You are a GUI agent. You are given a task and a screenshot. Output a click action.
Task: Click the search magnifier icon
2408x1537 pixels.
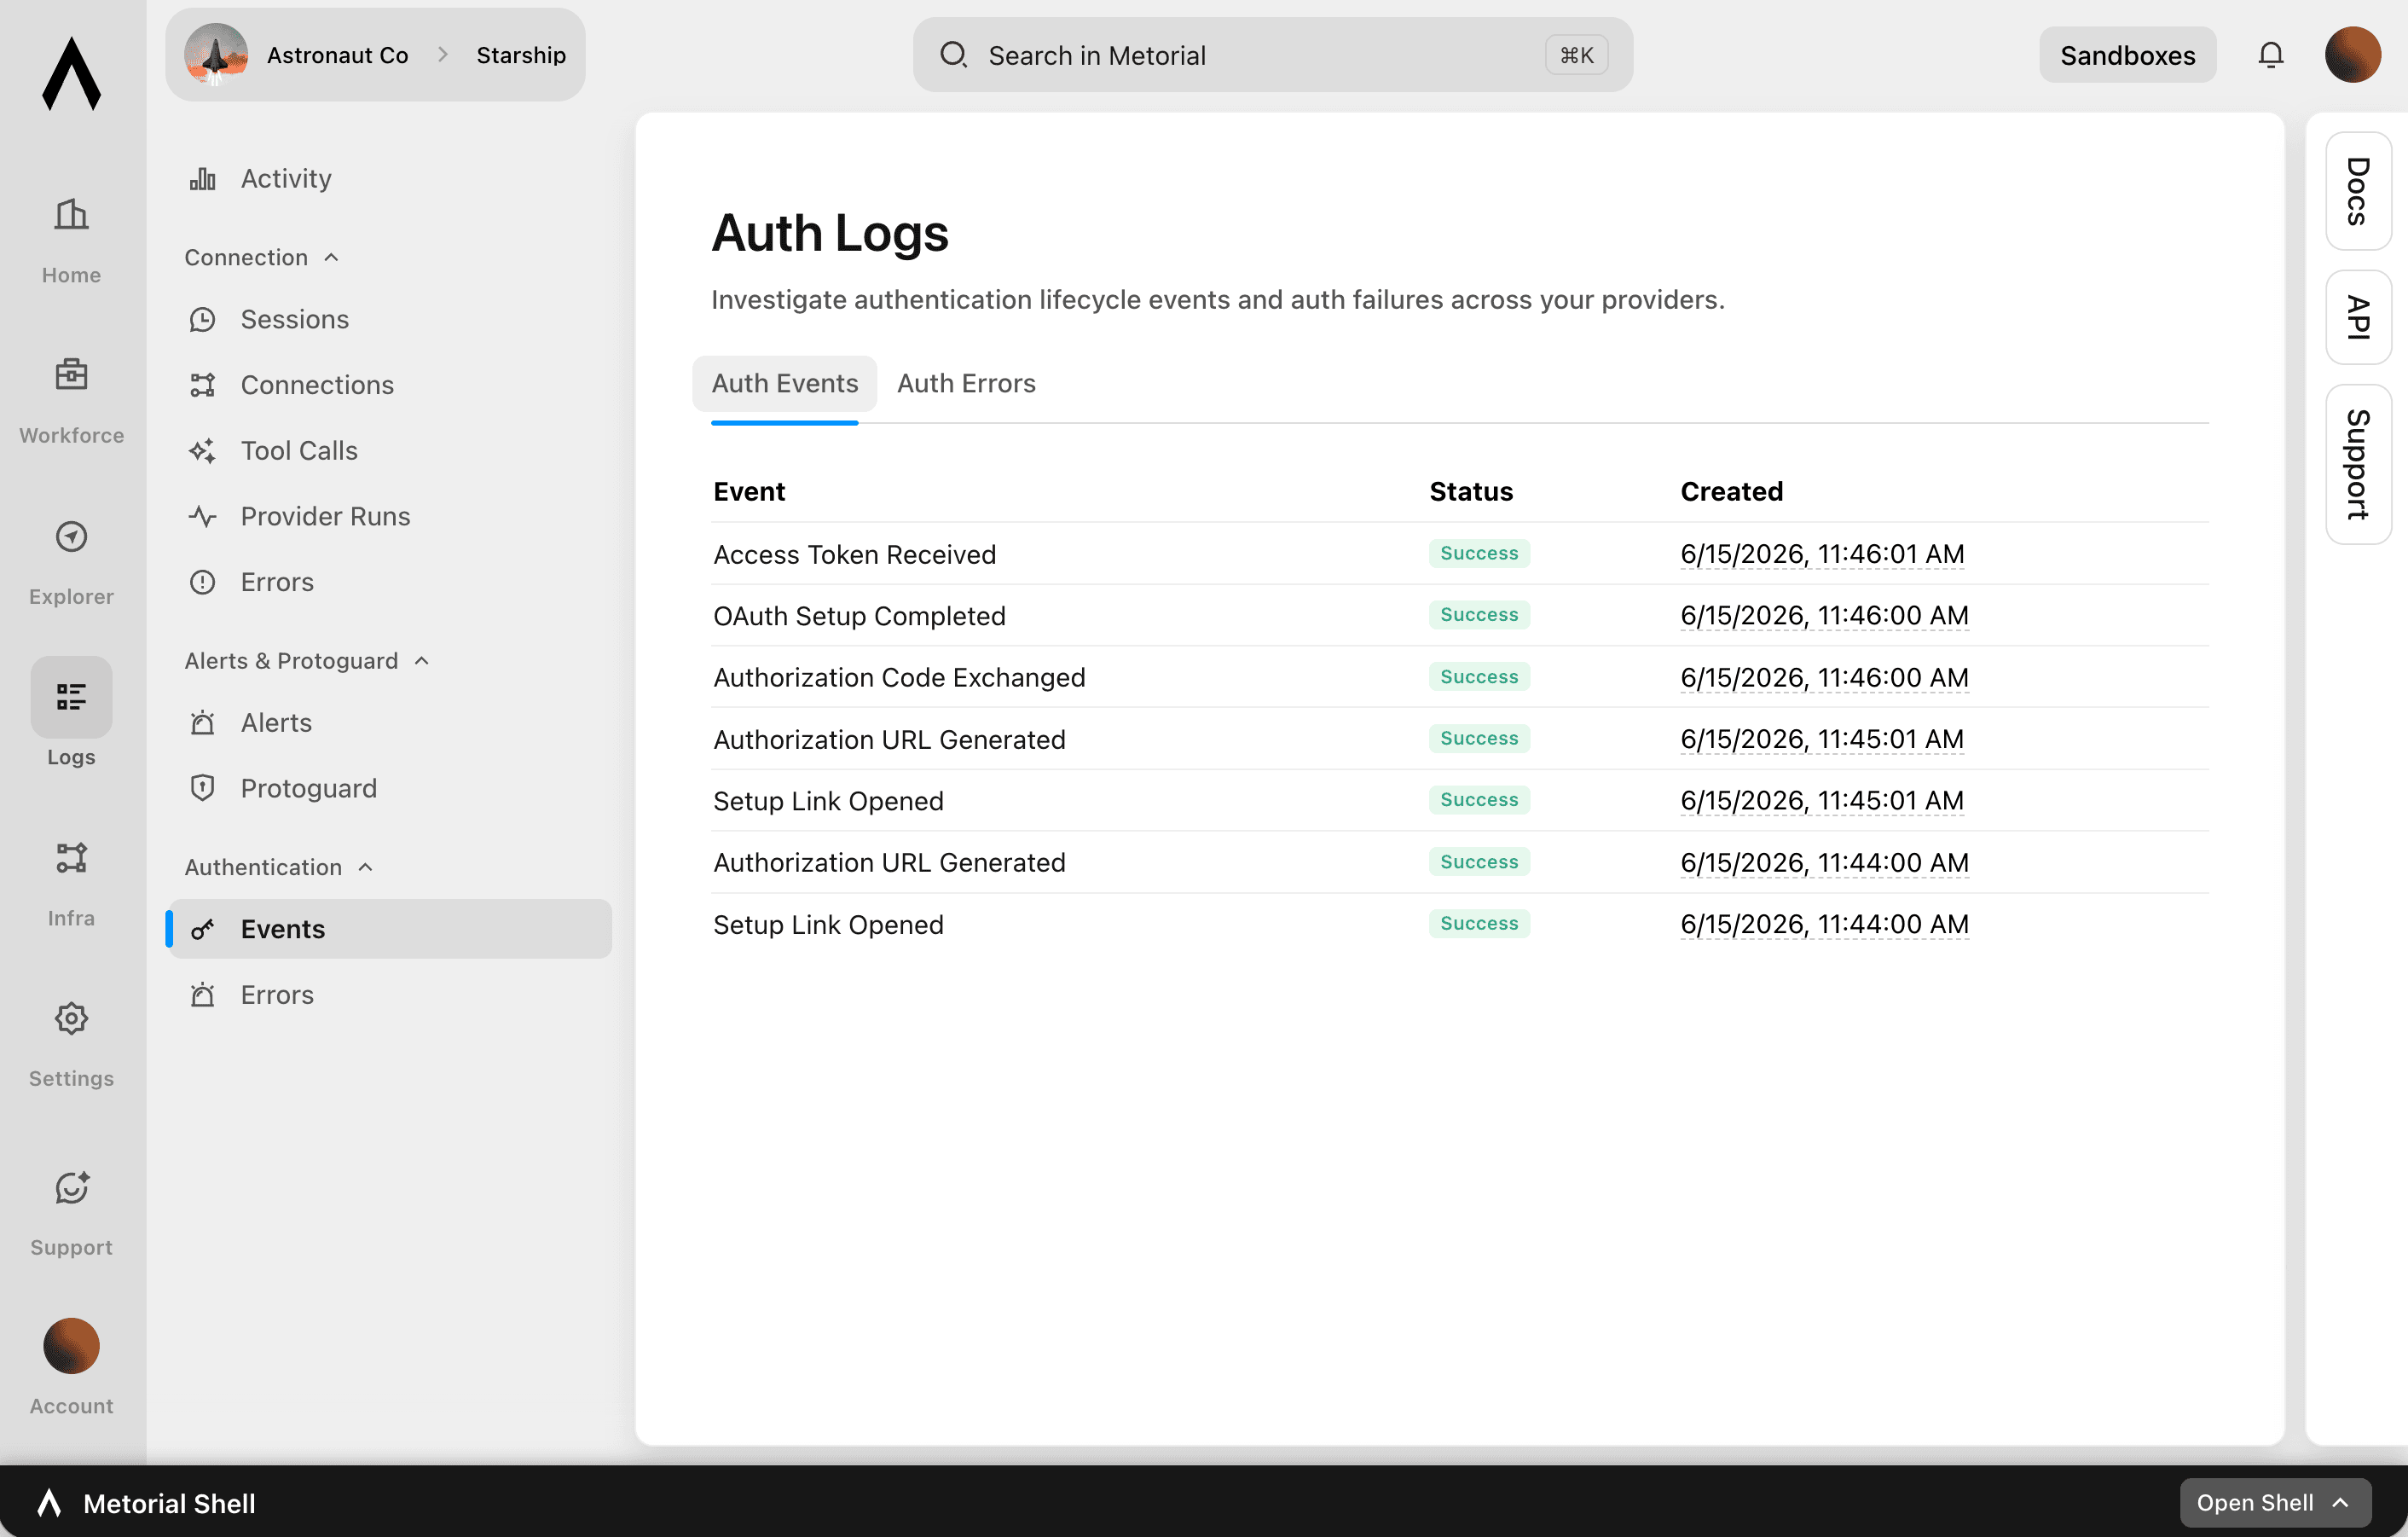pyautogui.click(x=953, y=55)
